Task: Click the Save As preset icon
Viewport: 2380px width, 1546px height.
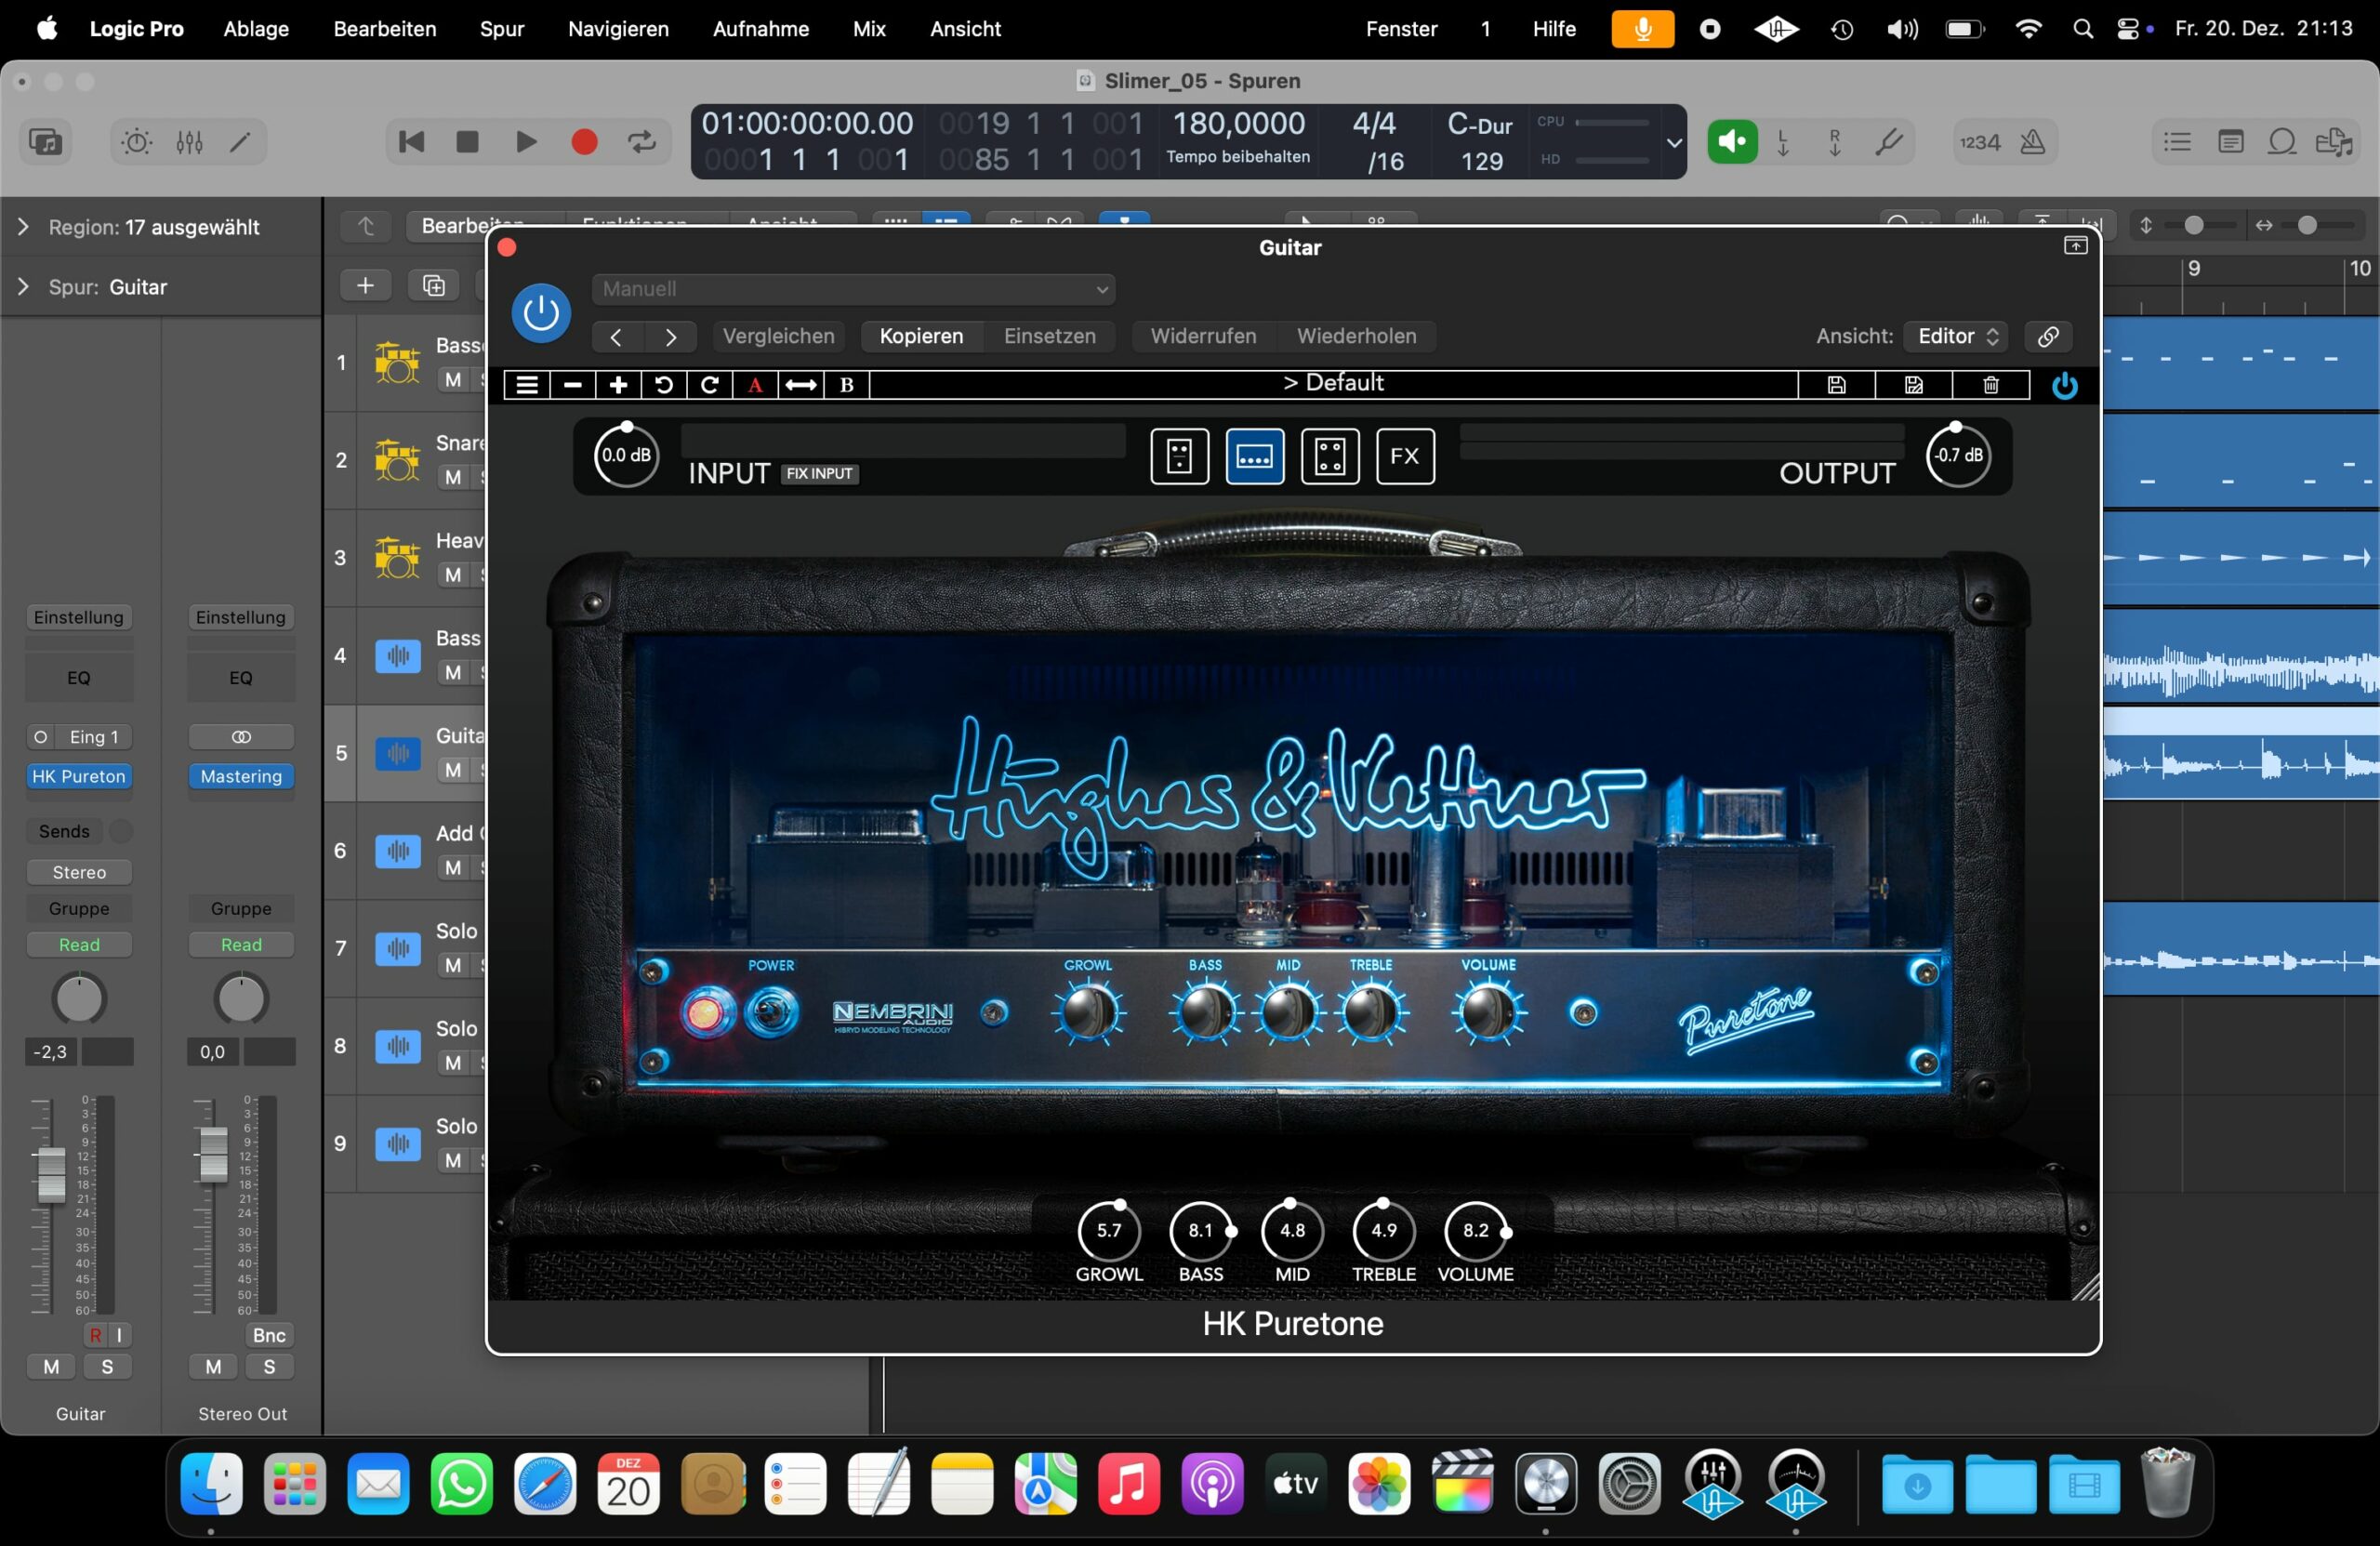Action: 1914,385
